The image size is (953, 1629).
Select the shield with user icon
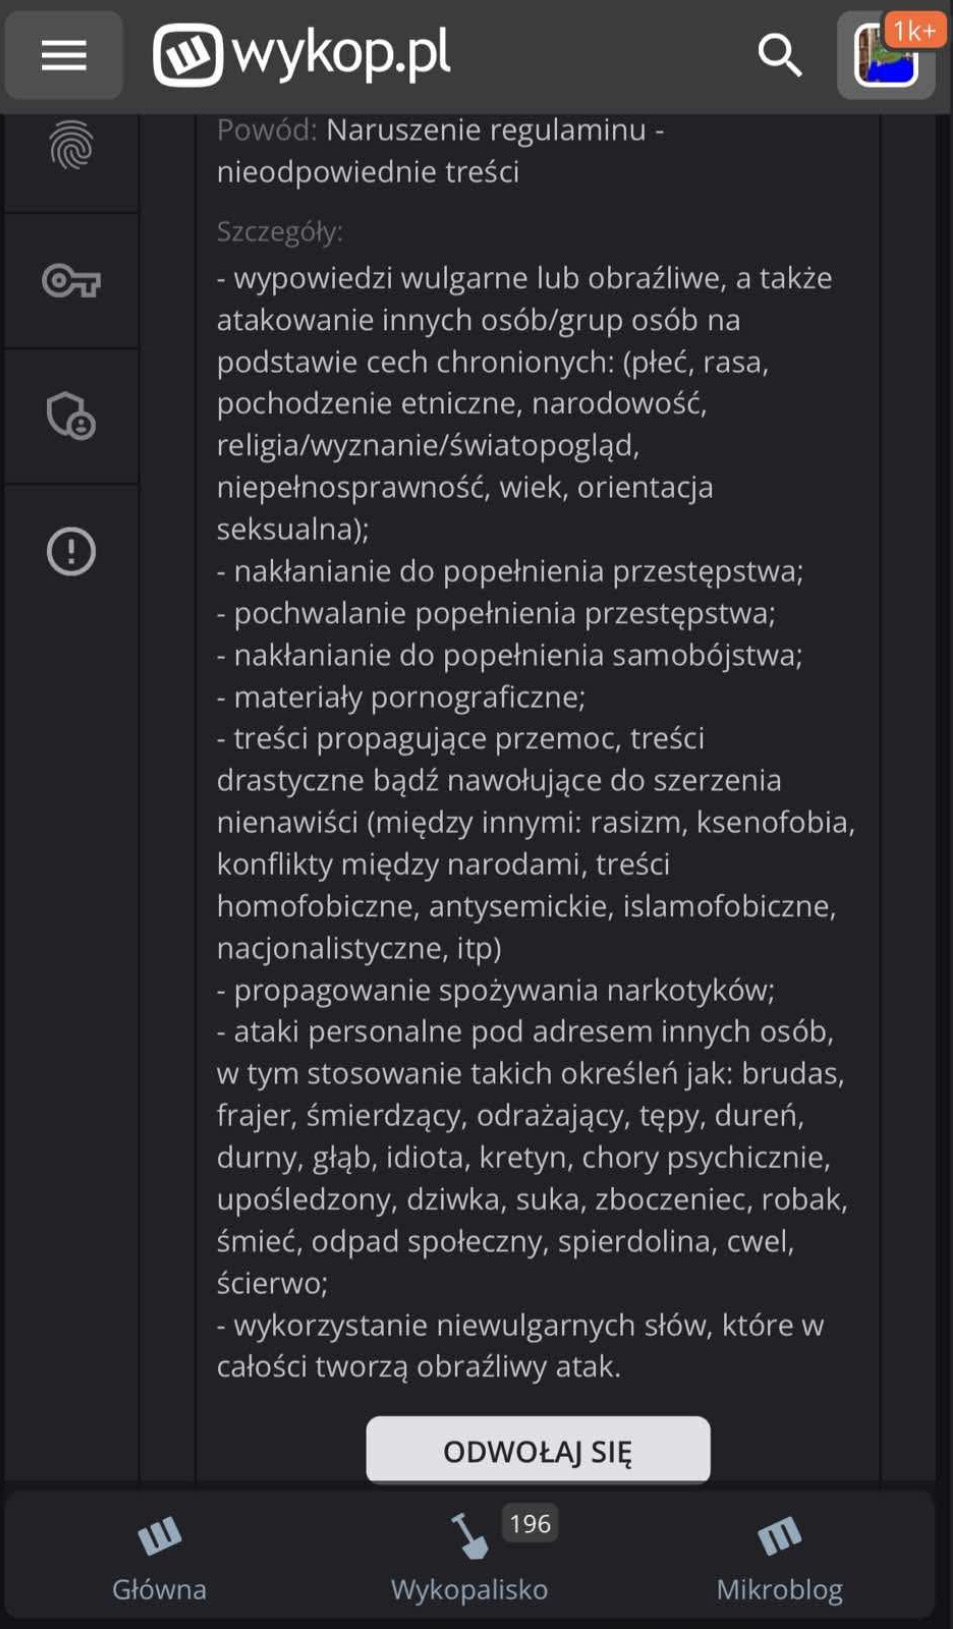coord(71,416)
